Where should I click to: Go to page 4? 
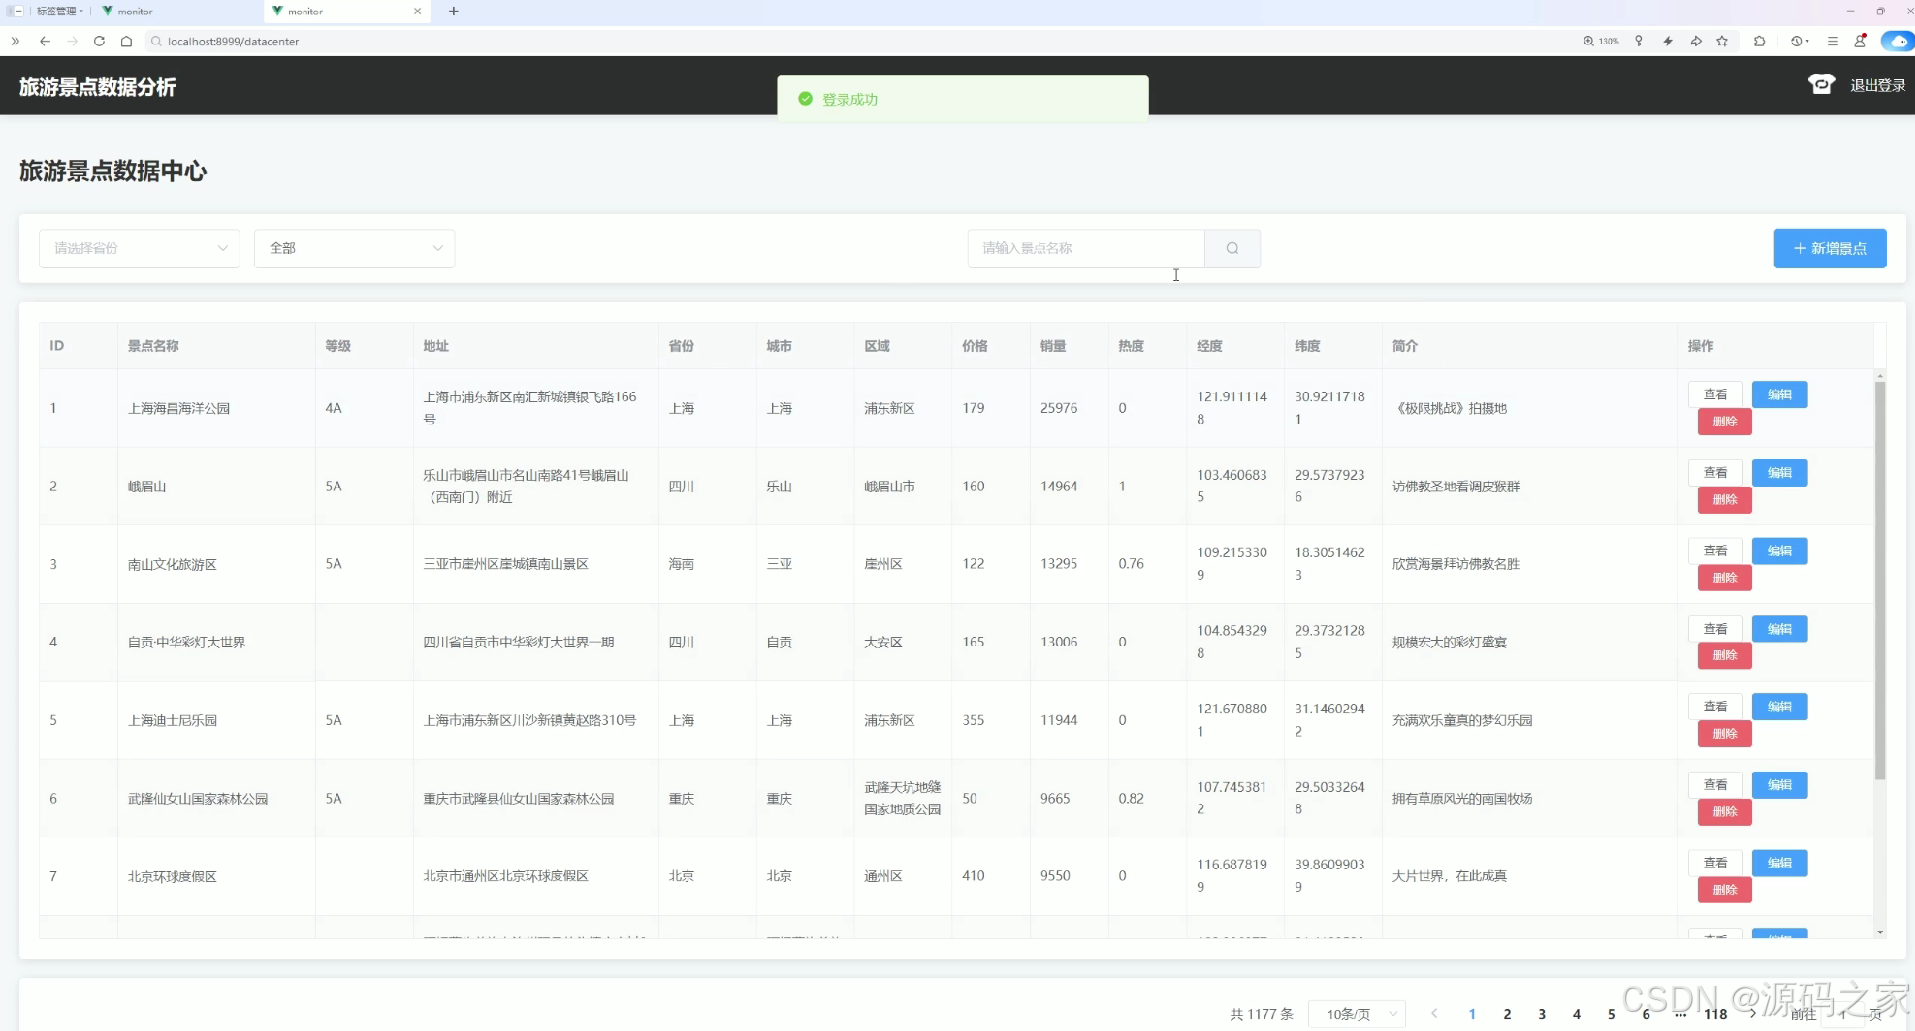tap(1577, 1014)
